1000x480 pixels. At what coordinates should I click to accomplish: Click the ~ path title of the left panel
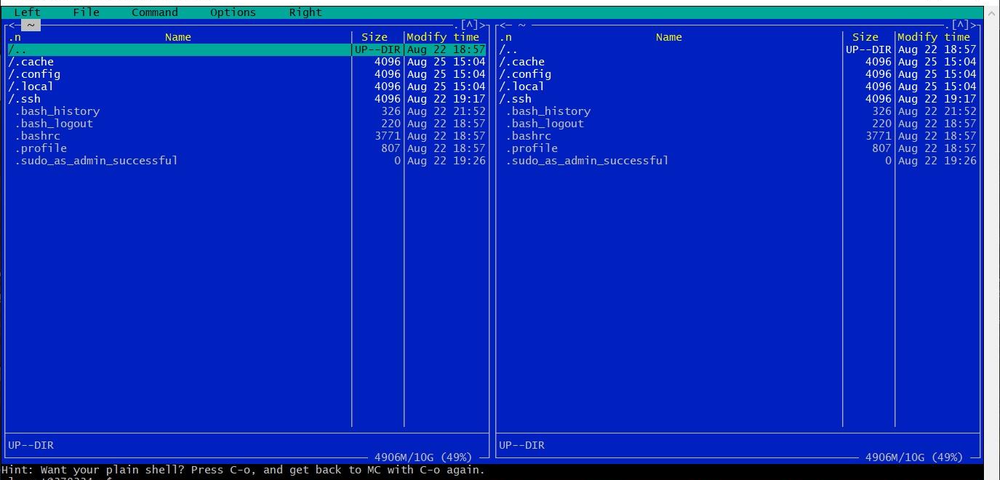pyautogui.click(x=31, y=25)
